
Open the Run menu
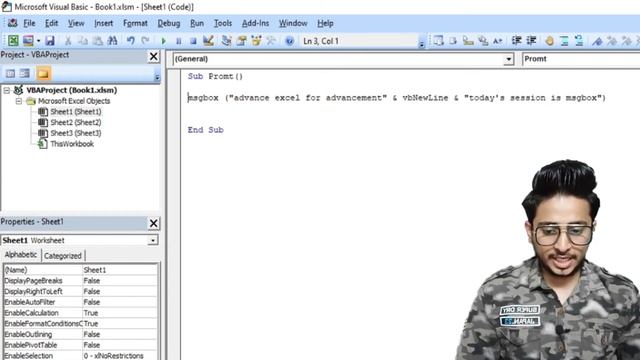[197, 23]
